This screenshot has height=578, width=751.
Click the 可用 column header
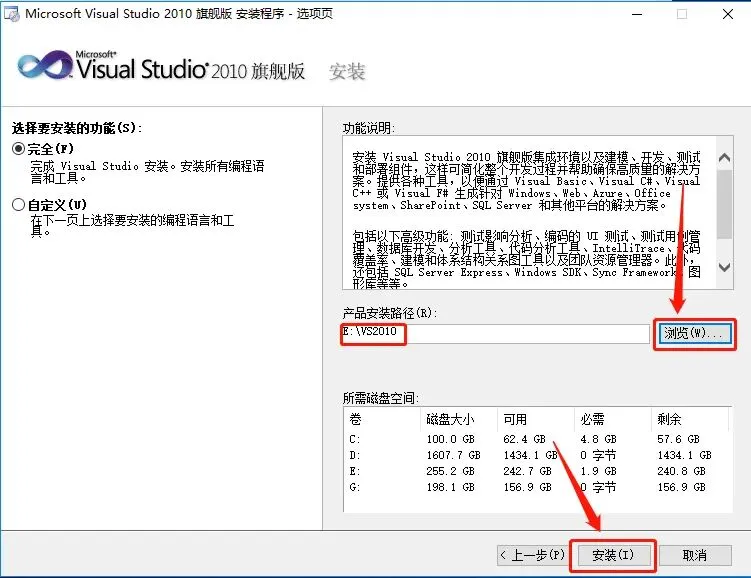pos(536,419)
